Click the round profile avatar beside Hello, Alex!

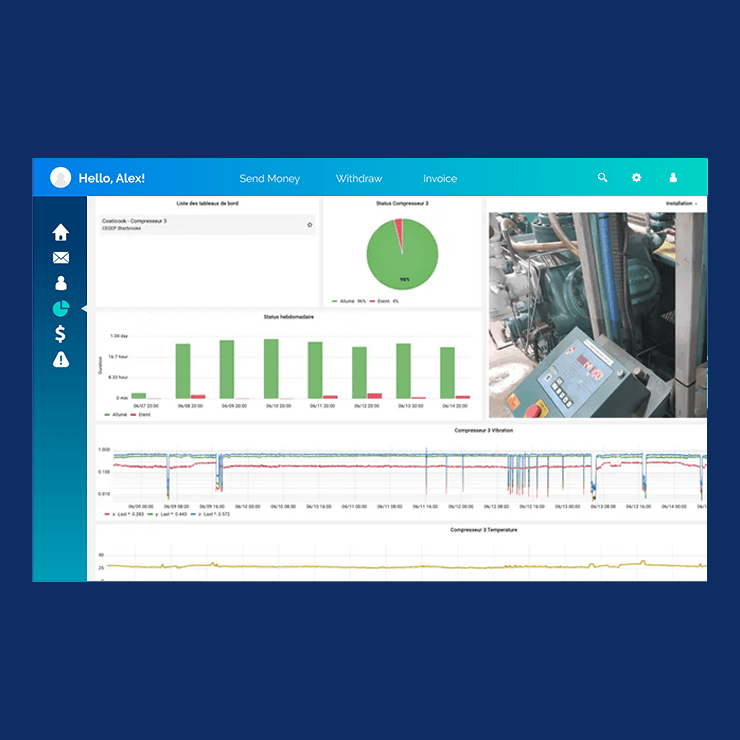click(60, 177)
